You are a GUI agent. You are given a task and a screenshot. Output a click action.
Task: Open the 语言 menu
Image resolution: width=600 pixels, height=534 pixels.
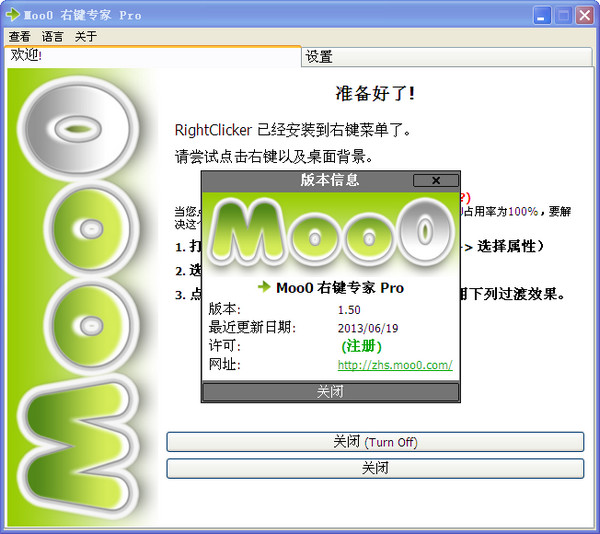pyautogui.click(x=52, y=37)
